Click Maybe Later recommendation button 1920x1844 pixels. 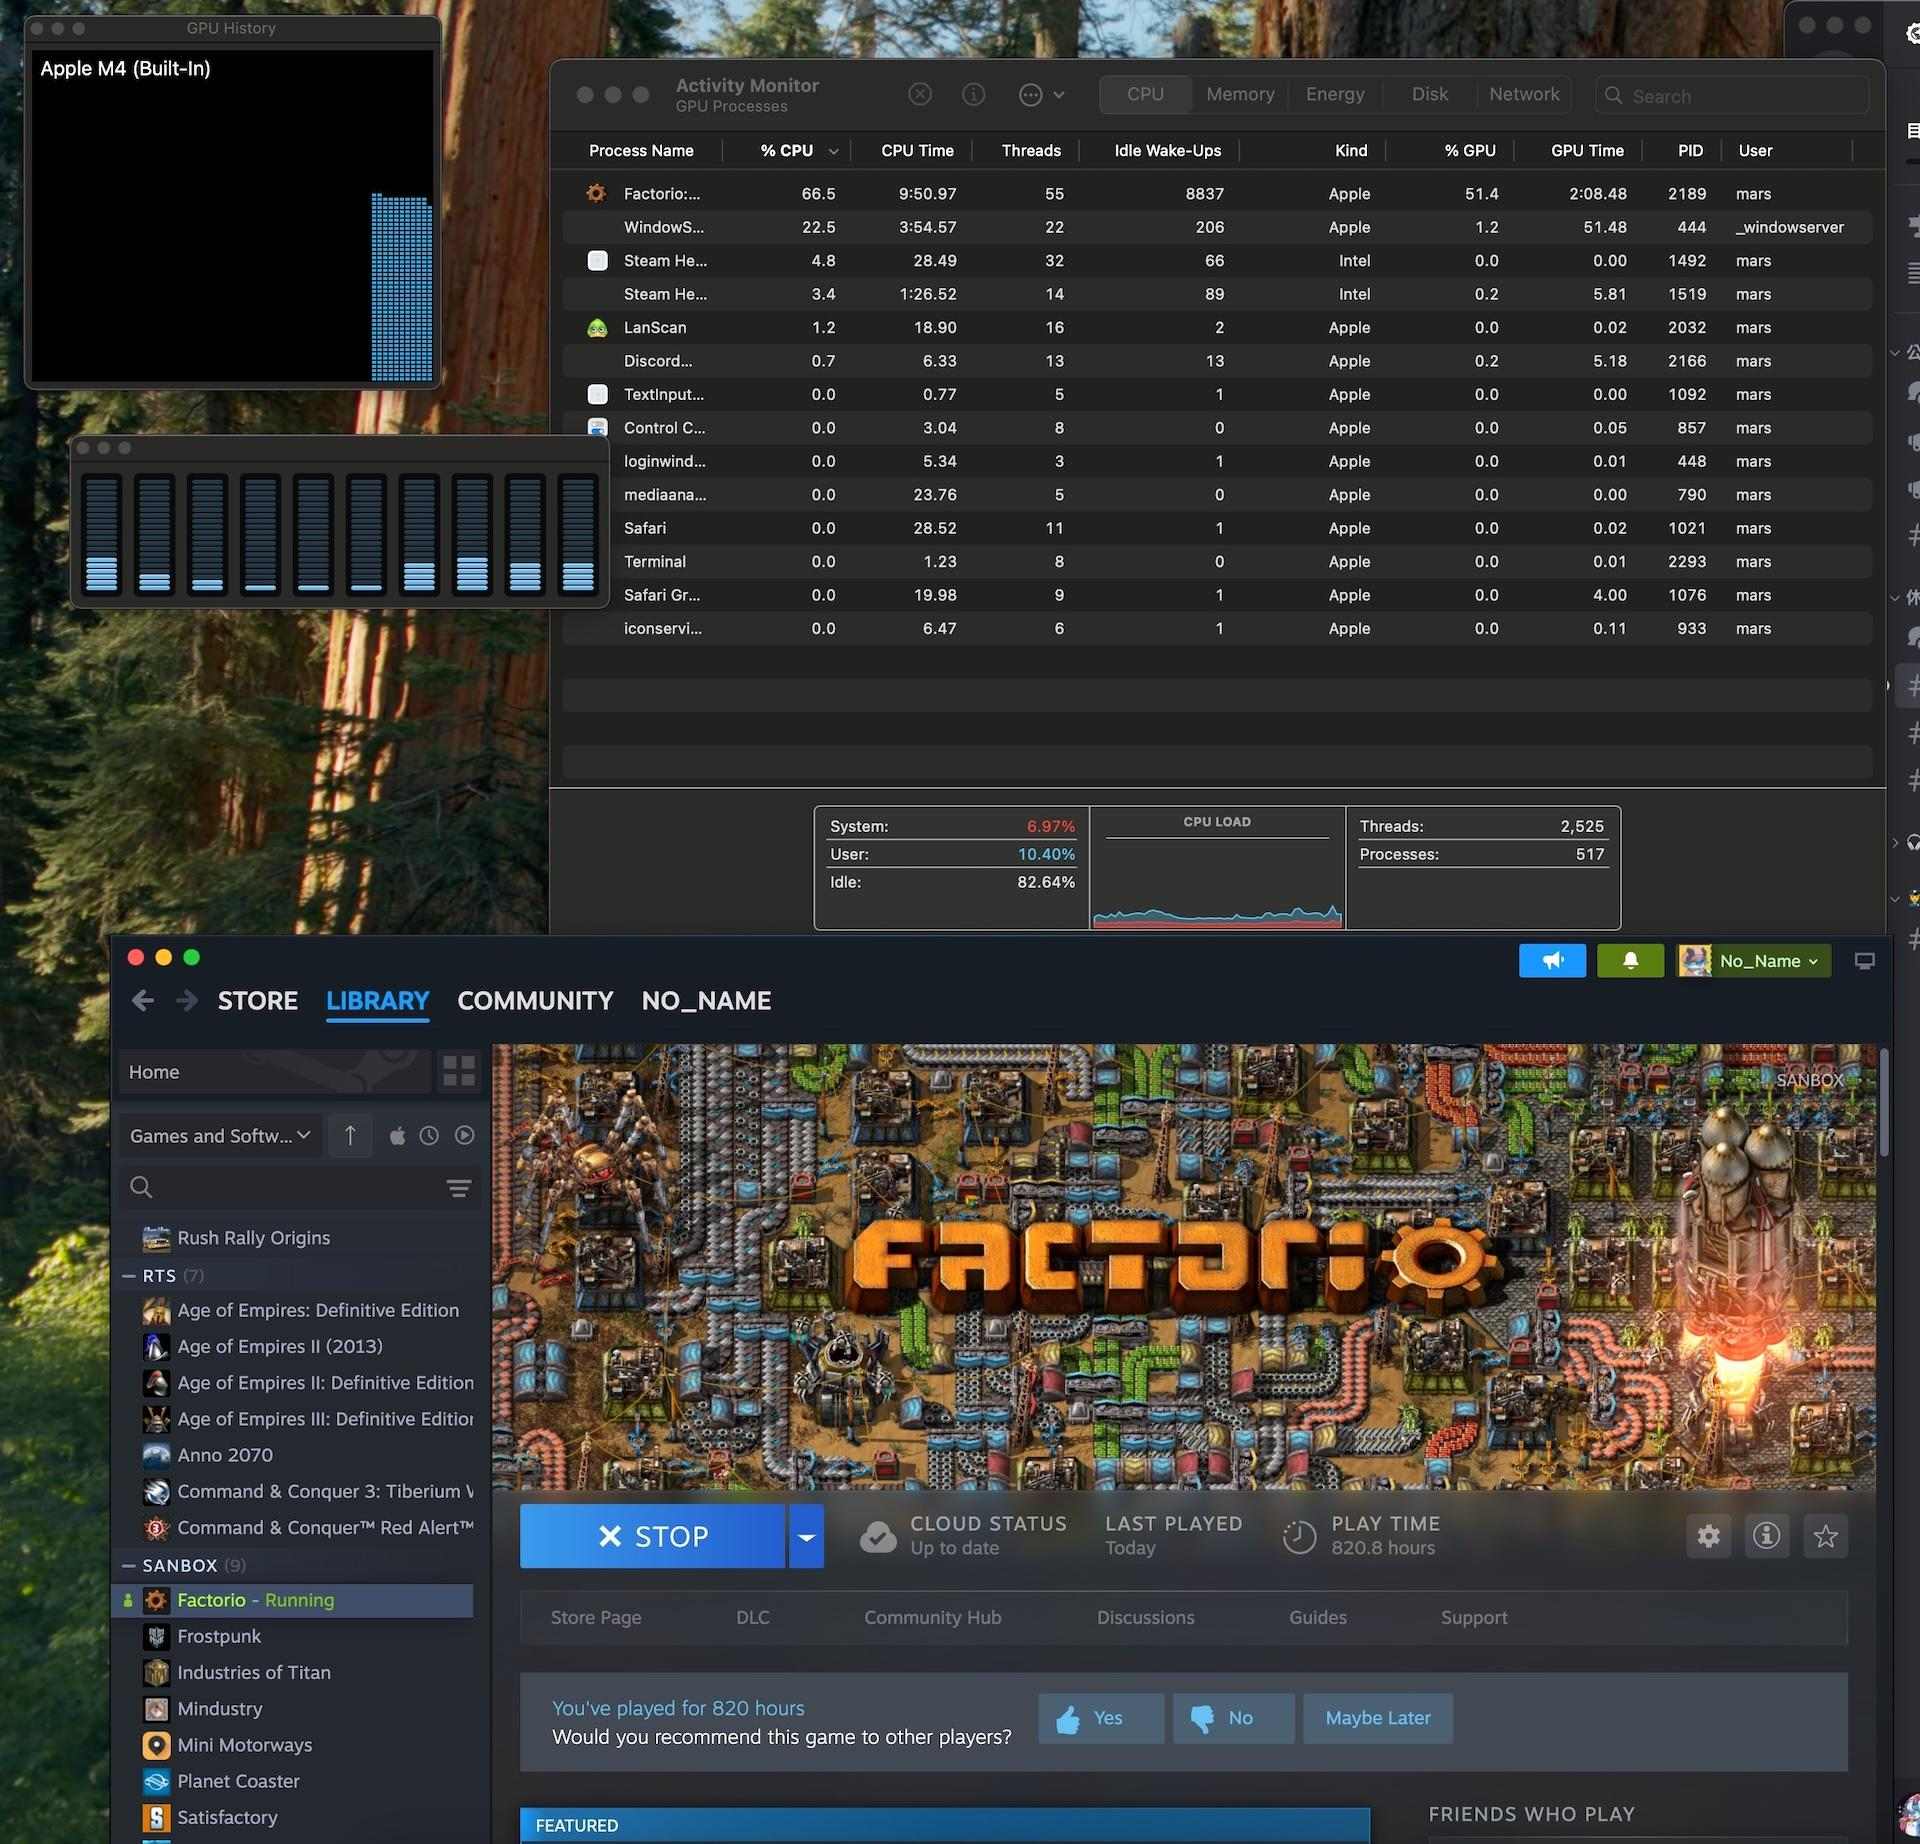click(1377, 1718)
